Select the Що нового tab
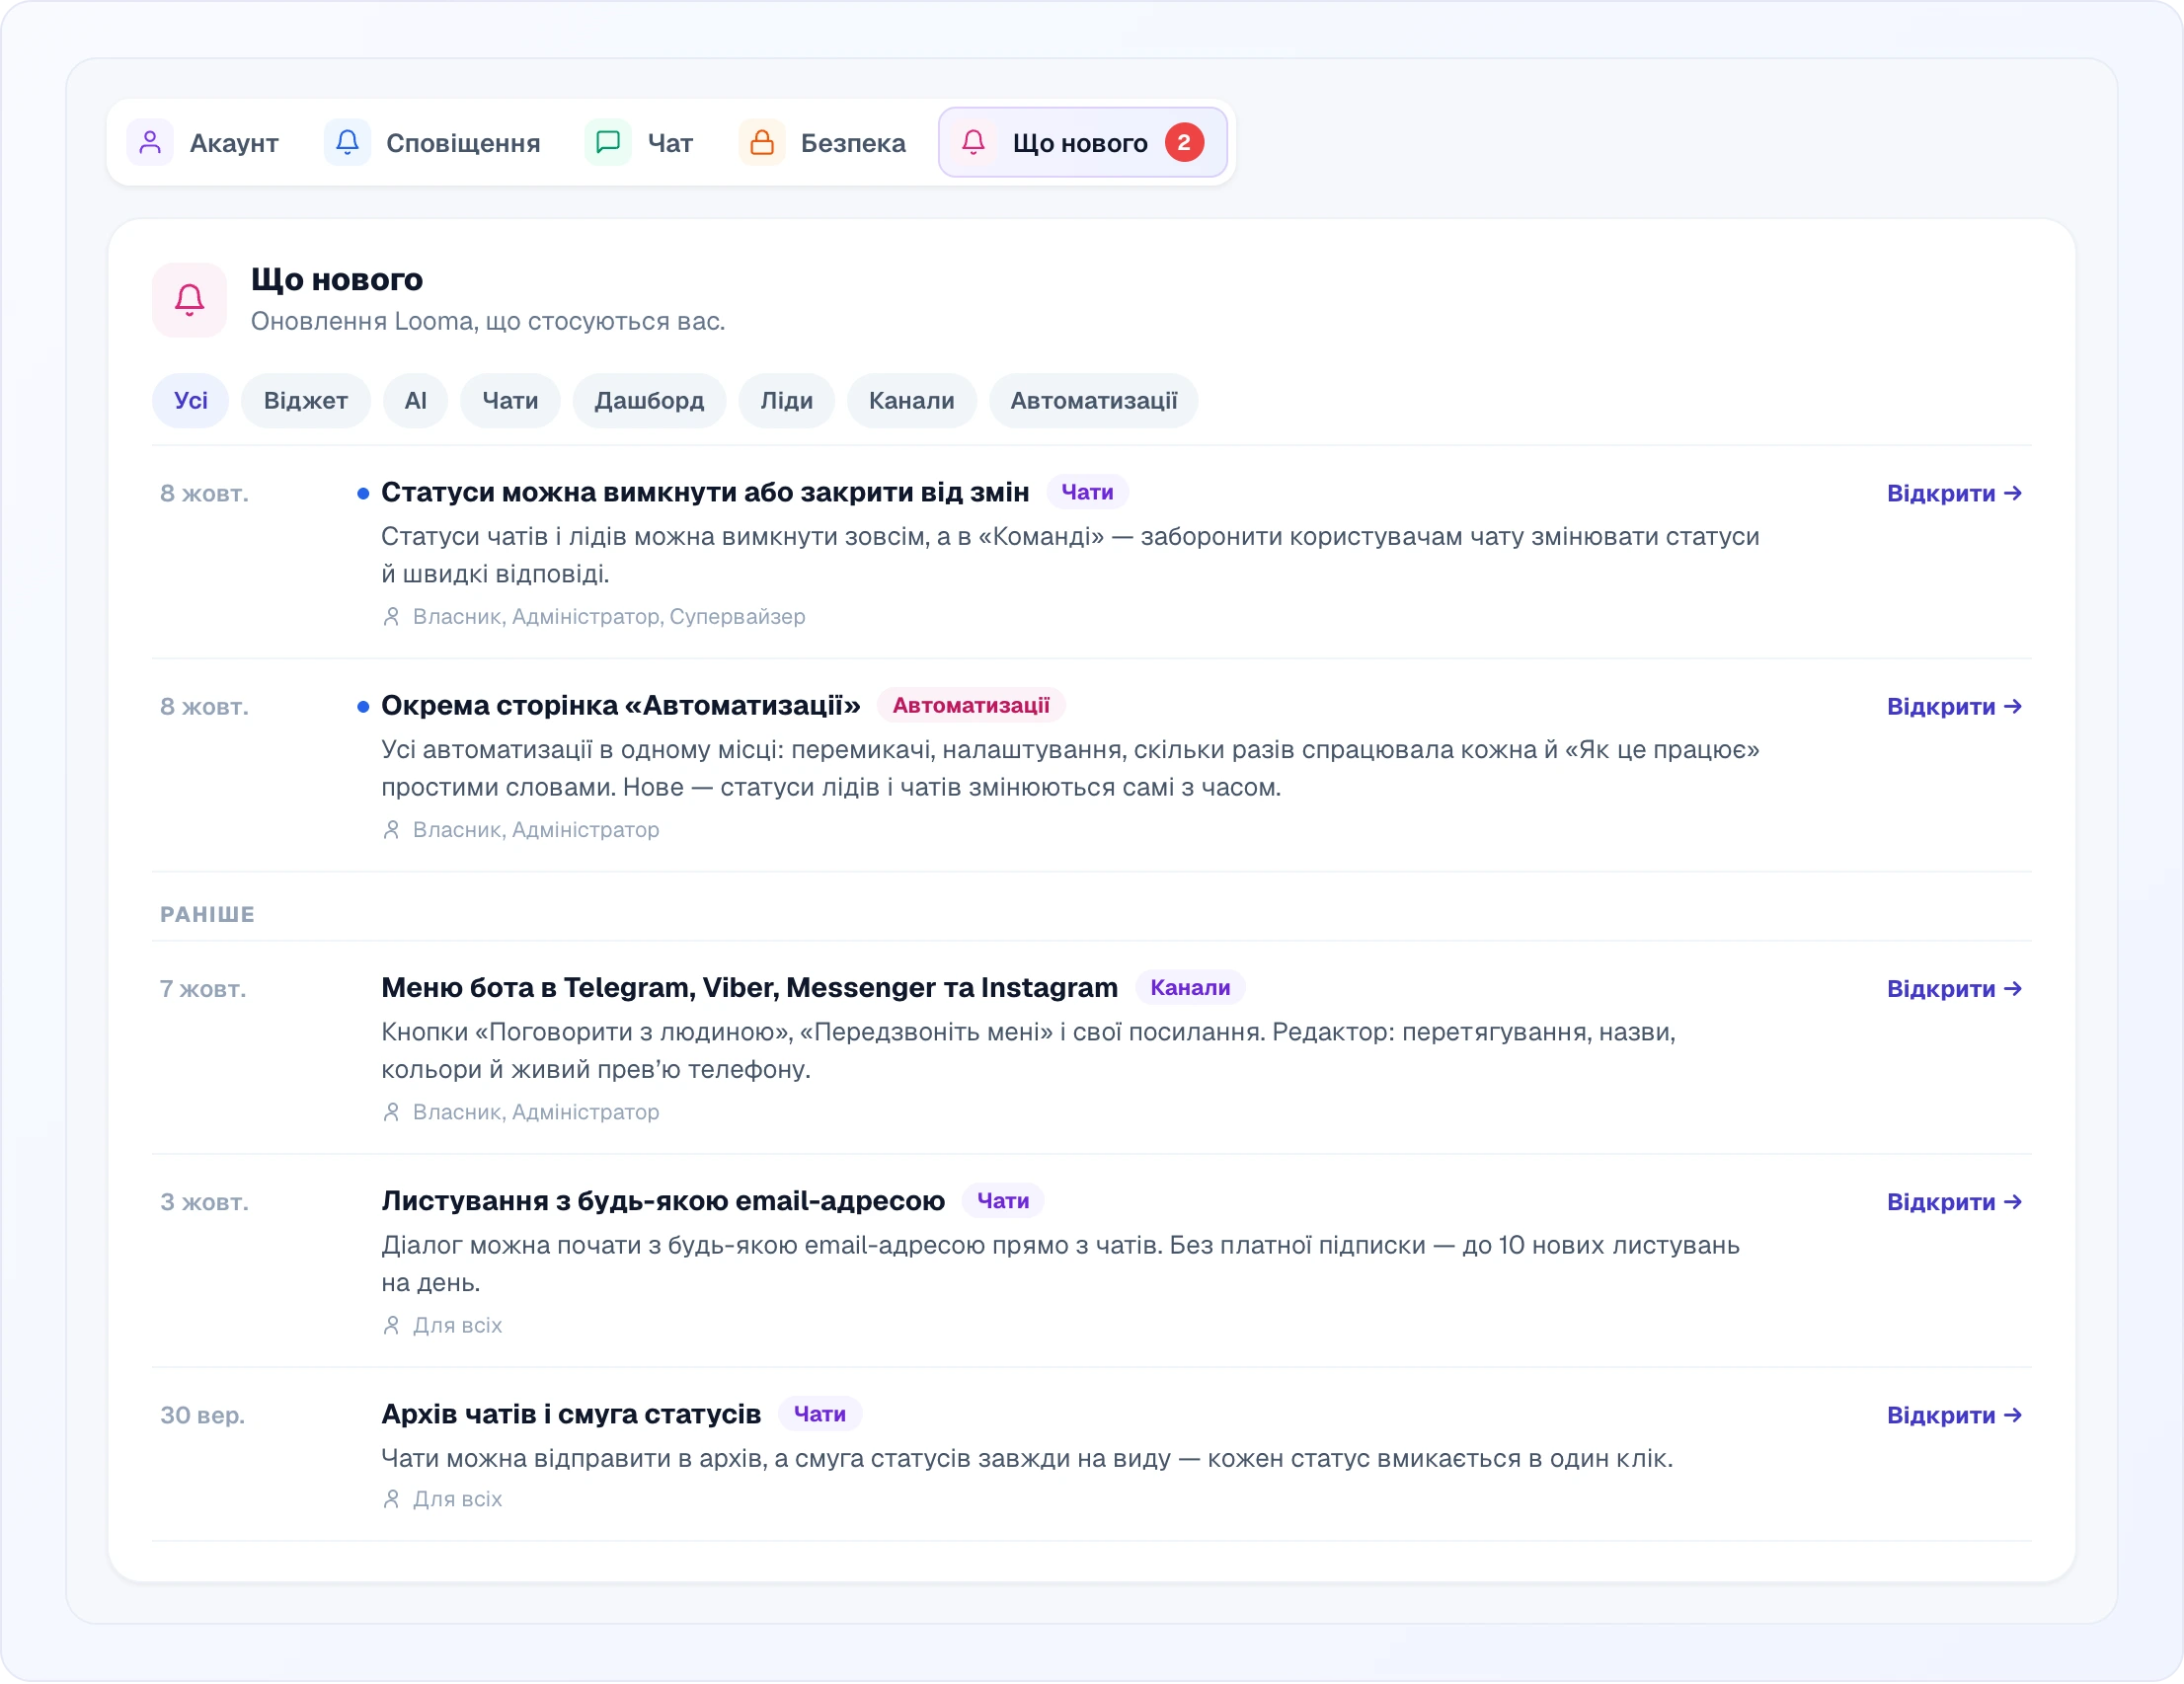Screen dimensions: 2184x1684 1083,143
